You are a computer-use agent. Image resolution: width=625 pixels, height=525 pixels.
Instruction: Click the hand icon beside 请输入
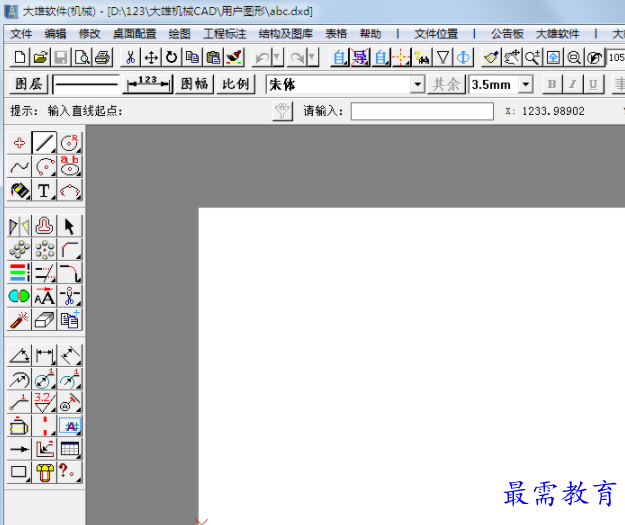click(283, 111)
